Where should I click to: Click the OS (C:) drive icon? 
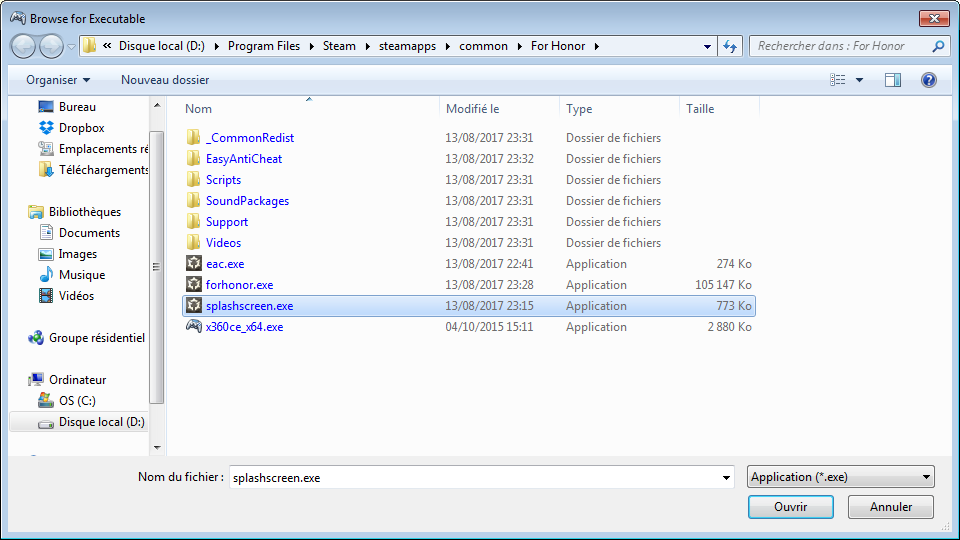(46, 400)
